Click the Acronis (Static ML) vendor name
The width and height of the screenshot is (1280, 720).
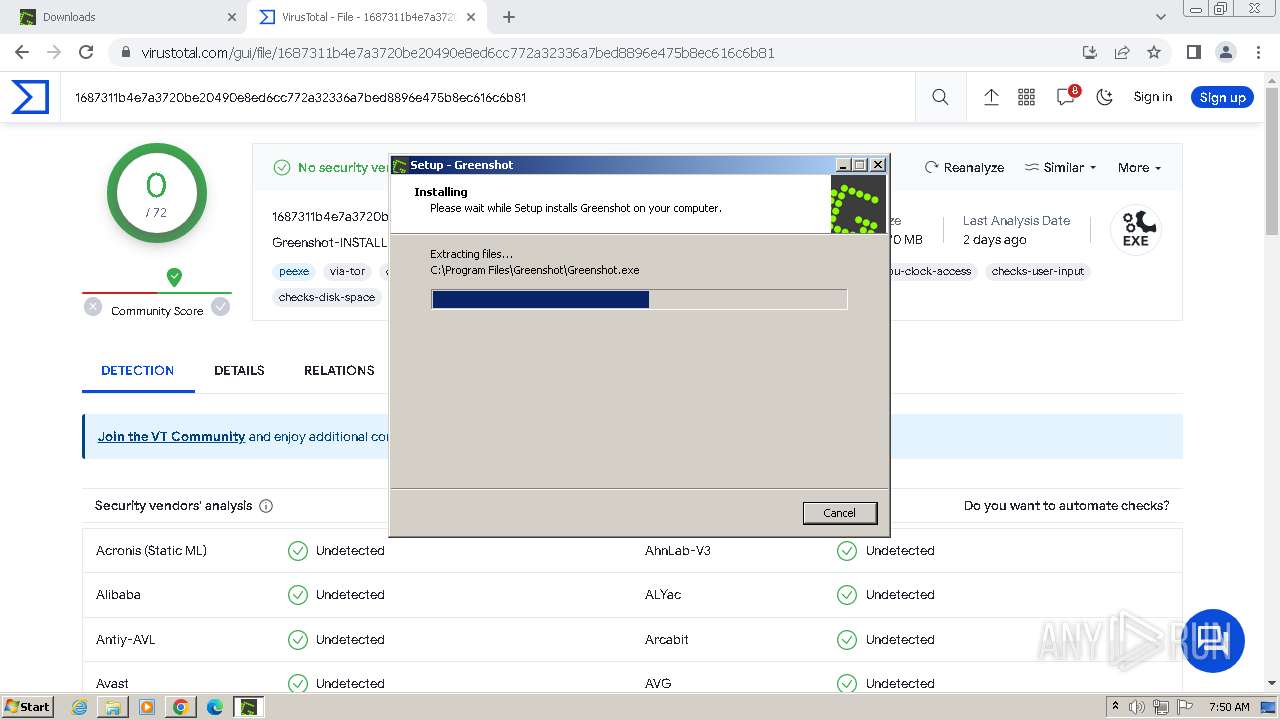coord(151,551)
